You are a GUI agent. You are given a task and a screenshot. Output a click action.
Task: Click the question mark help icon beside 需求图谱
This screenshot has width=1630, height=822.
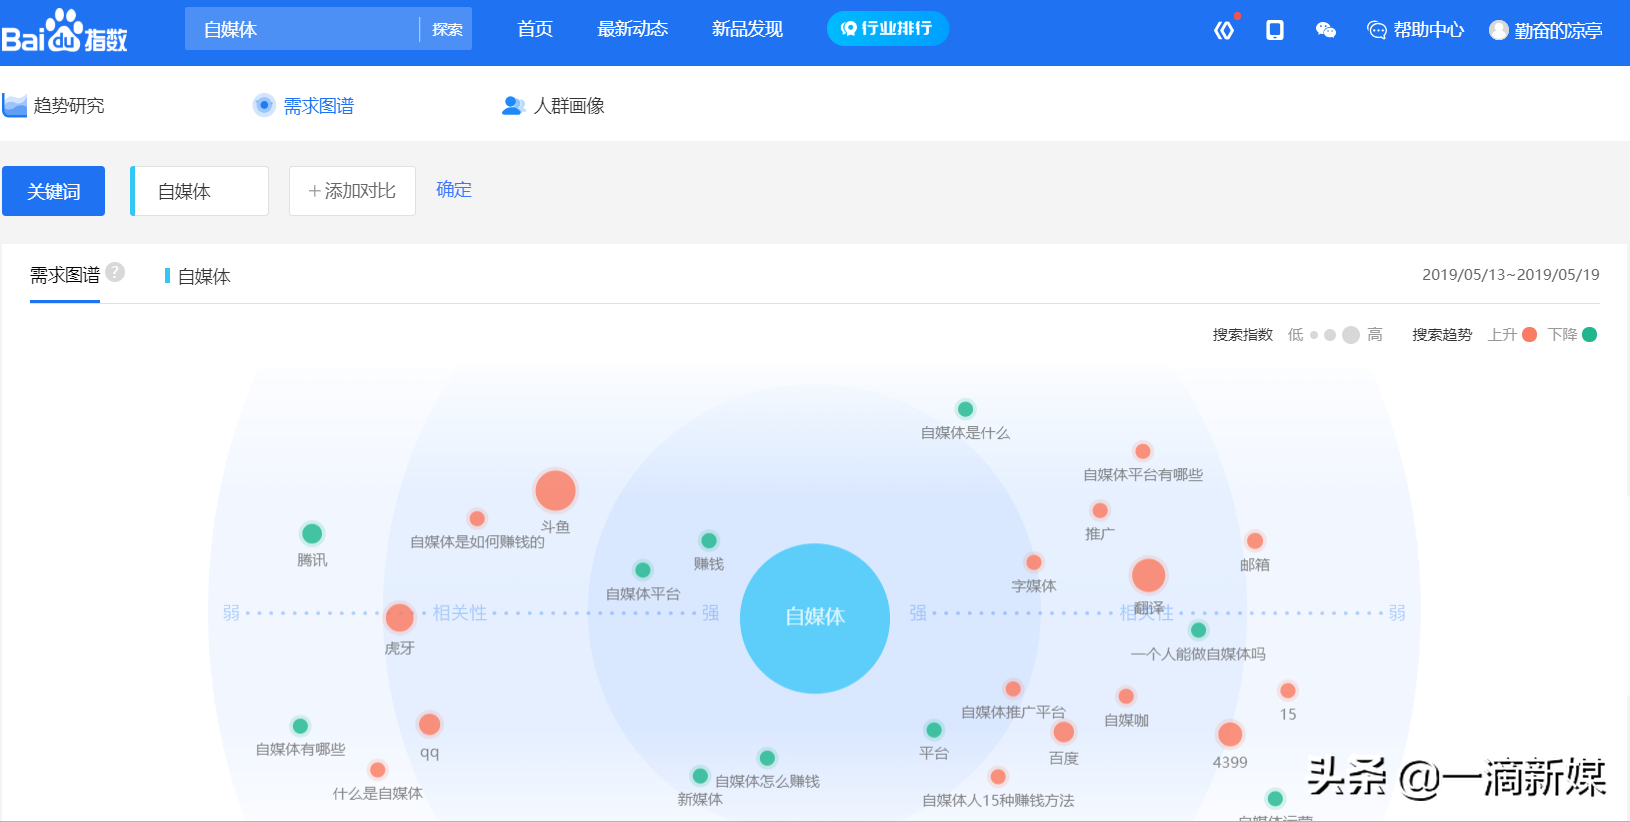click(116, 272)
